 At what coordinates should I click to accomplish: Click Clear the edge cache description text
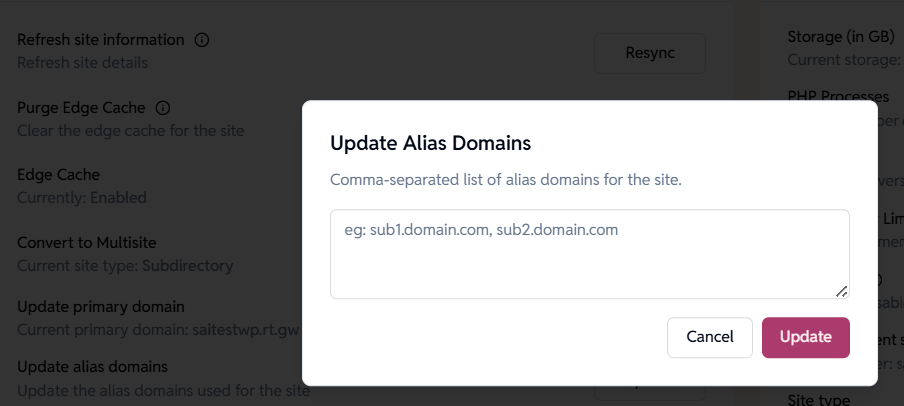point(130,130)
